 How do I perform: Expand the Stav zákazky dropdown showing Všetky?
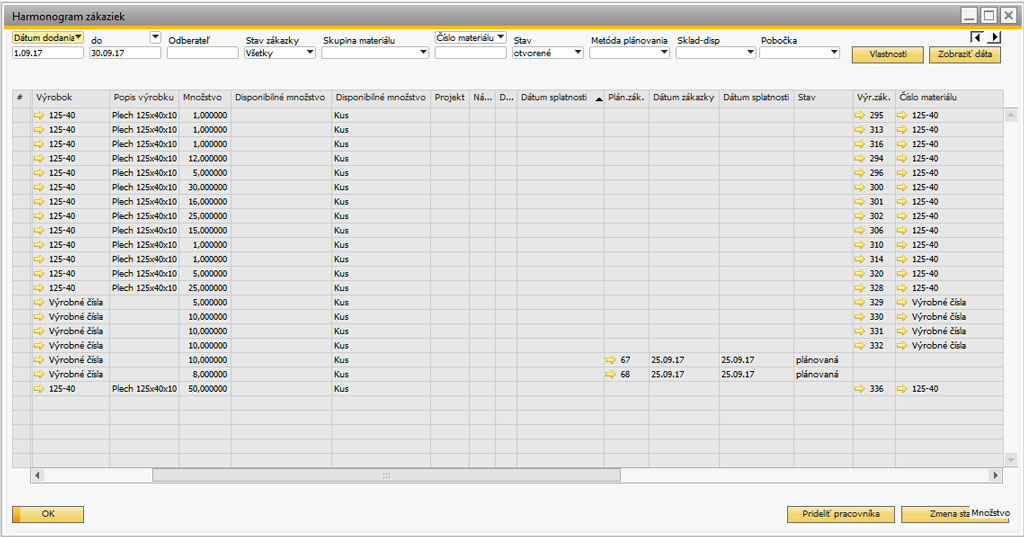tap(309, 53)
